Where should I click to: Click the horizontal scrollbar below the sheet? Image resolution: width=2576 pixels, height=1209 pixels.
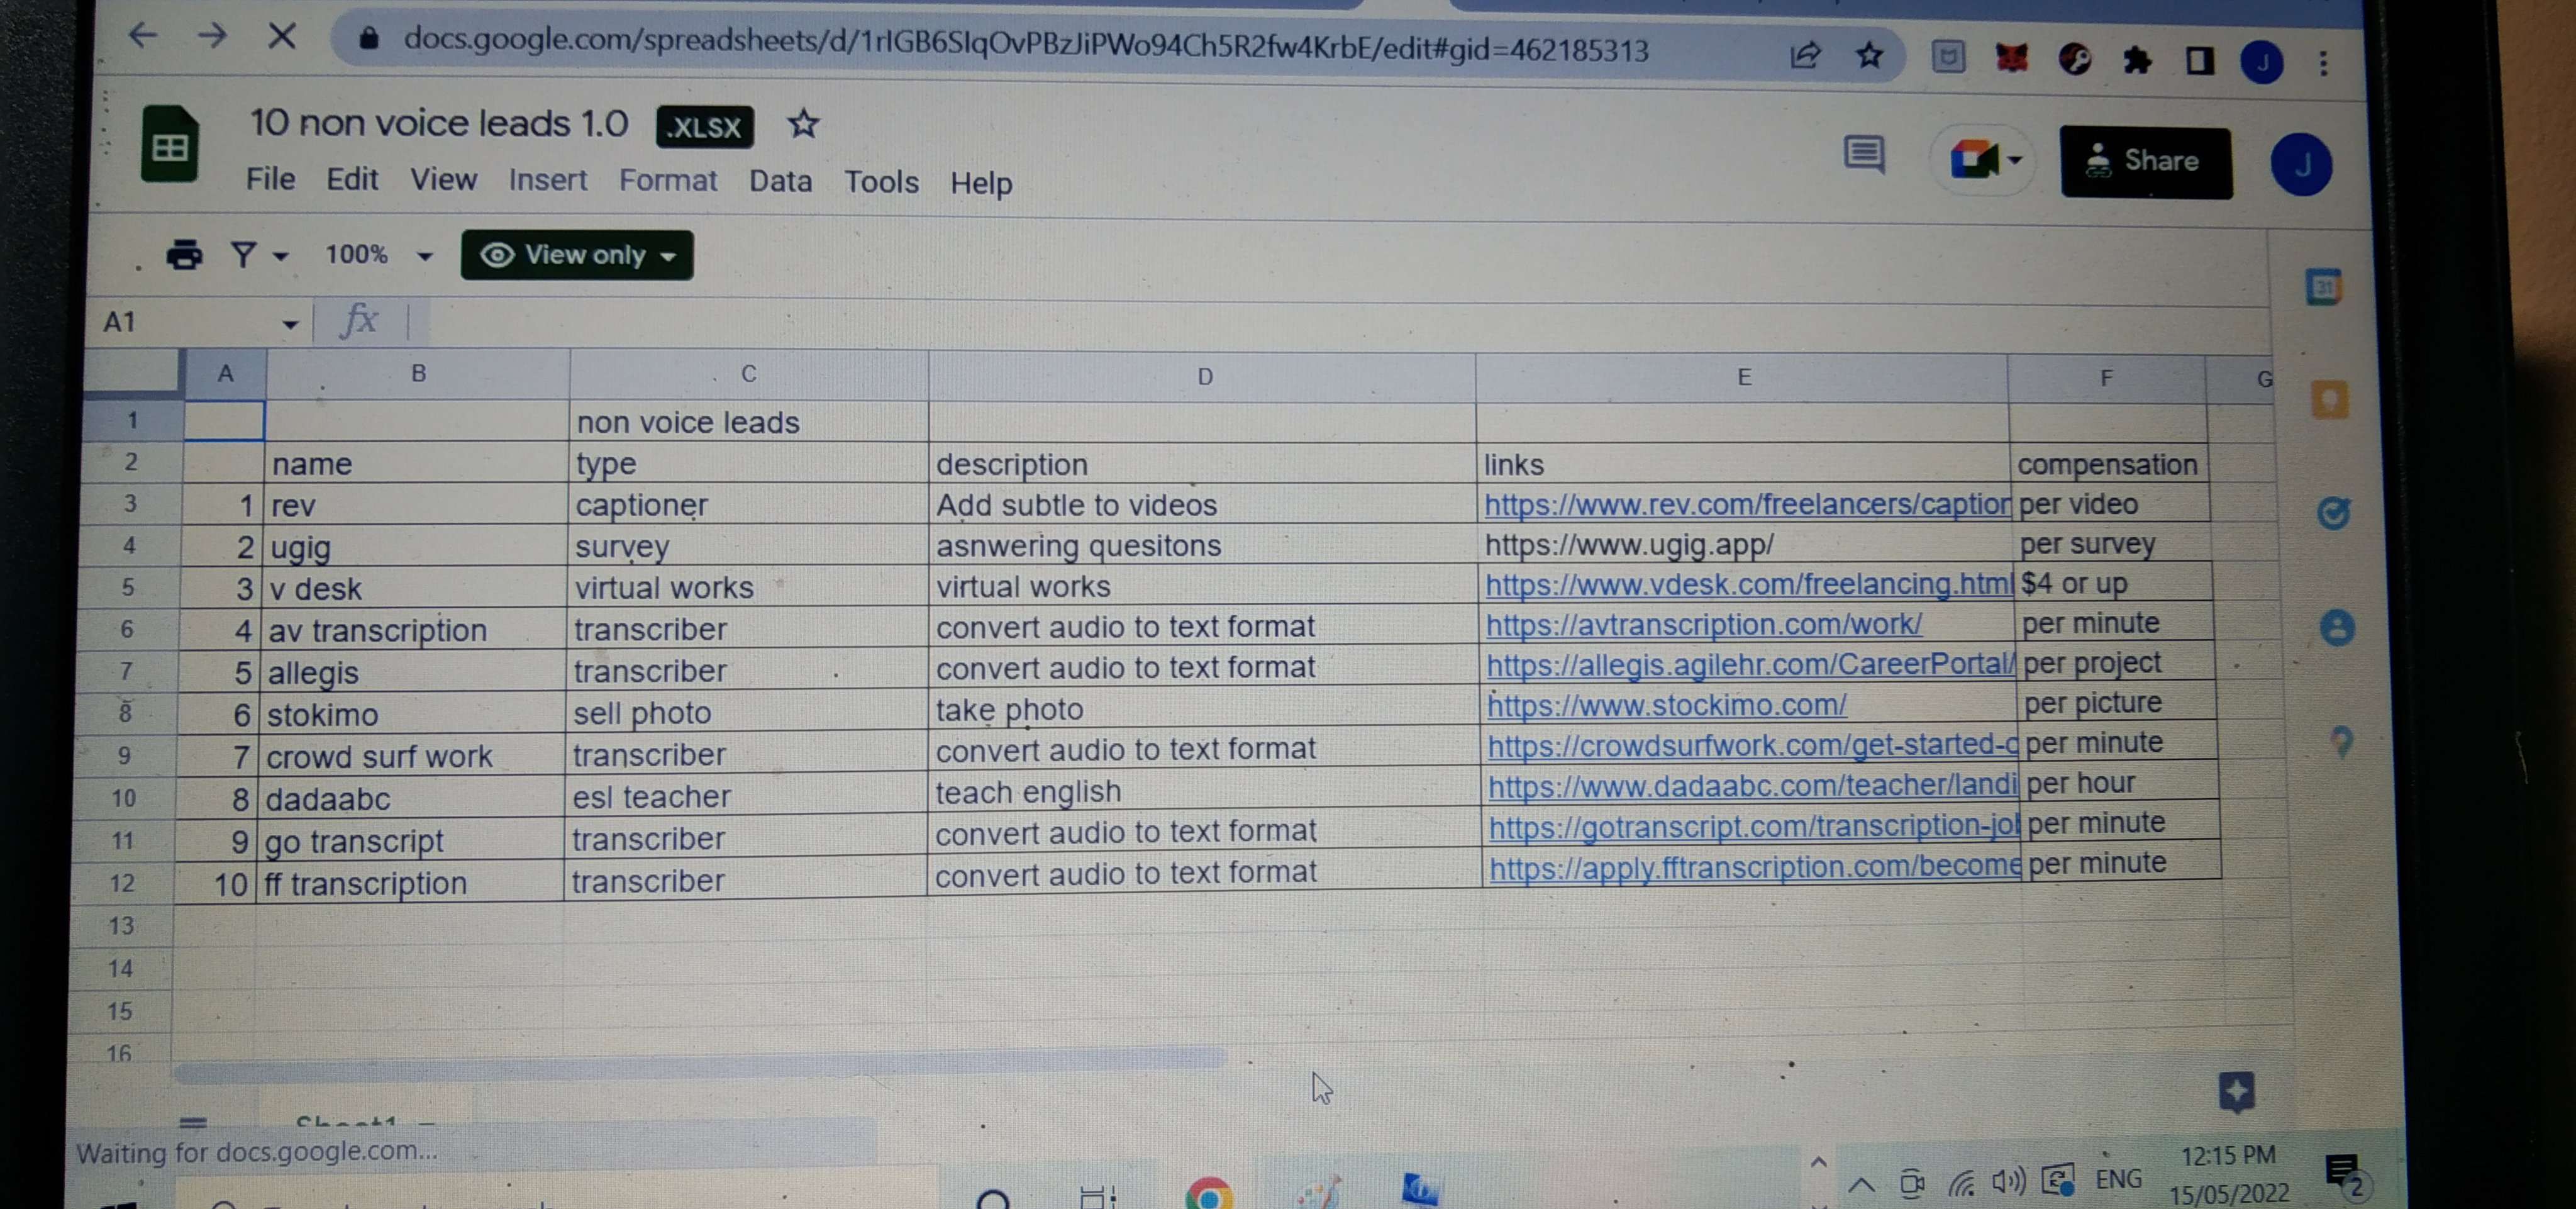click(x=700, y=1067)
